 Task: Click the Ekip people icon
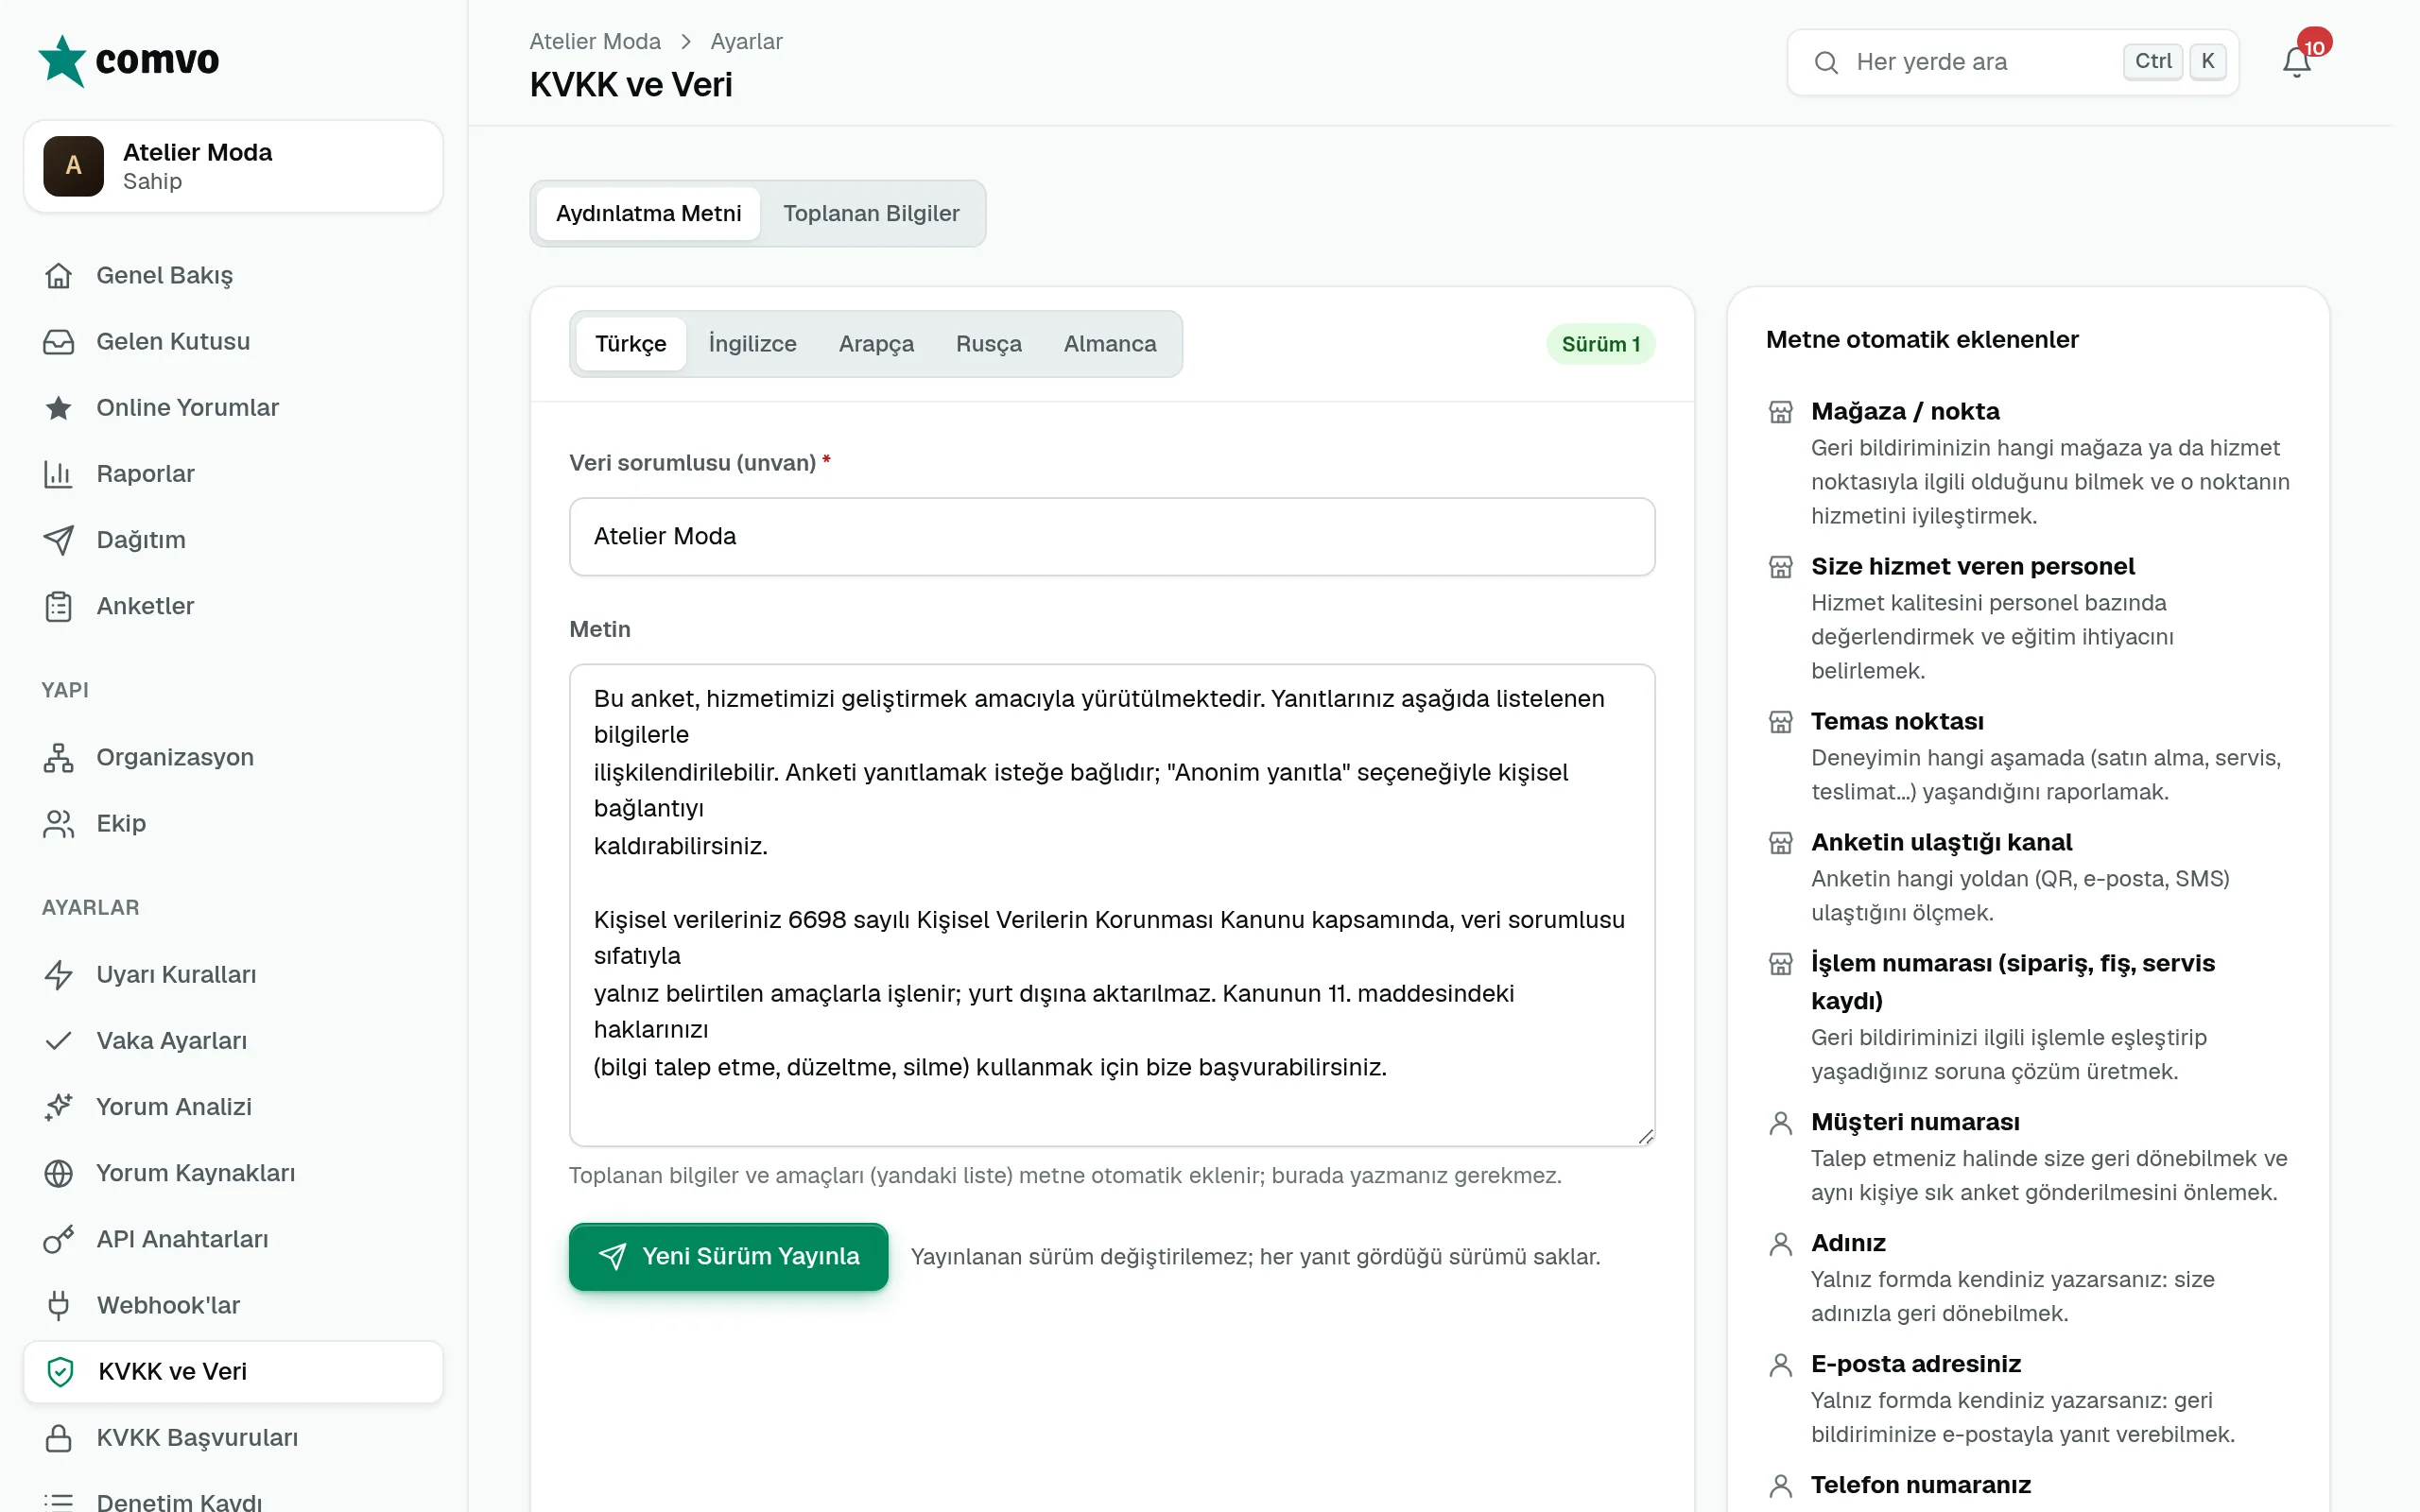pyautogui.click(x=59, y=823)
